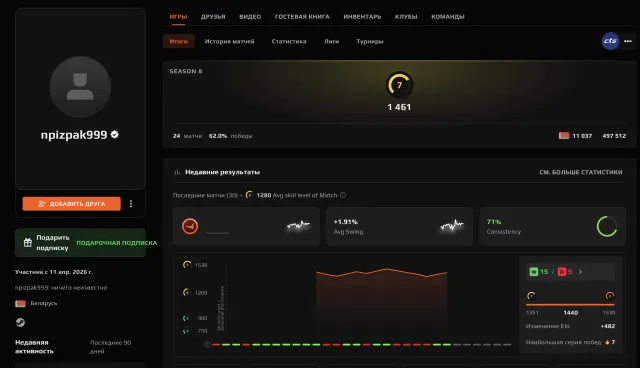Click the Изменение Elo +482 value
This screenshot has width=640, height=368.
pyautogui.click(x=608, y=326)
